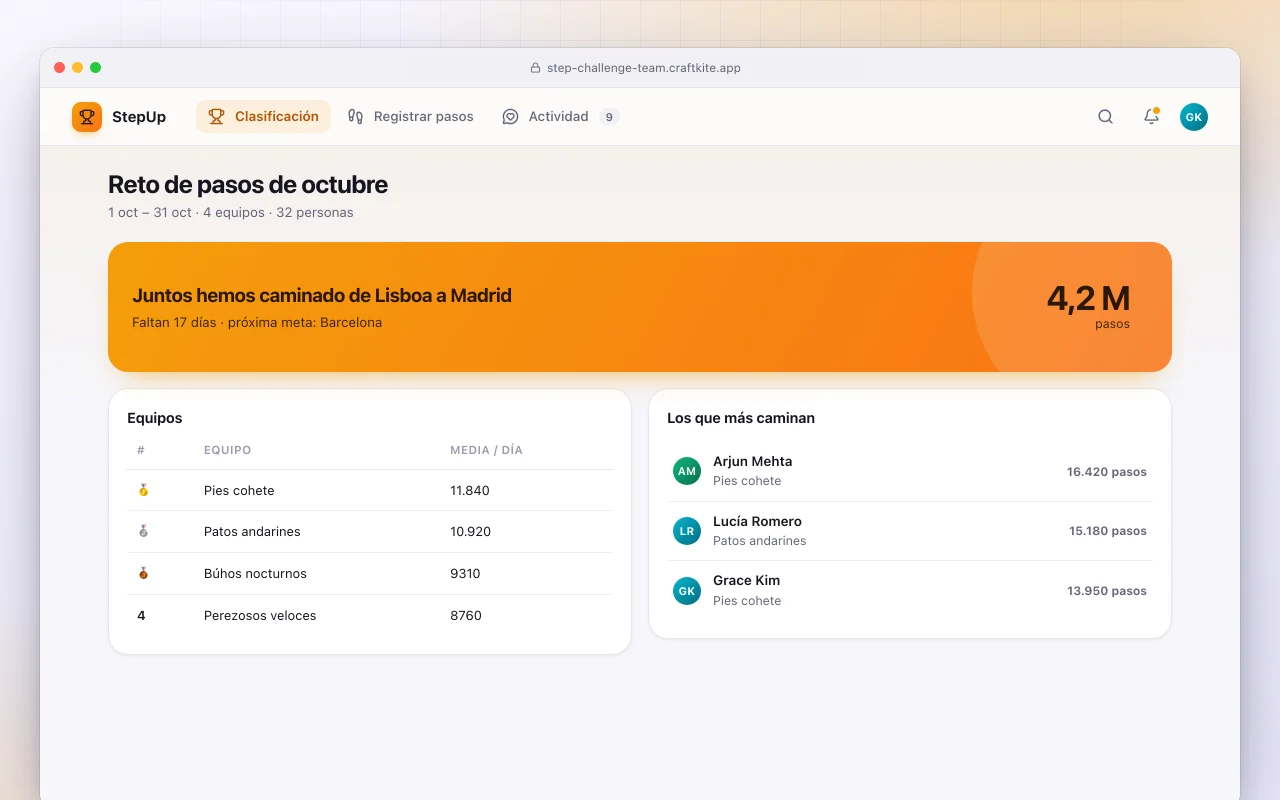Select the Perezosos veloces team name
Image resolution: width=1280 pixels, height=800 pixels.
[260, 616]
